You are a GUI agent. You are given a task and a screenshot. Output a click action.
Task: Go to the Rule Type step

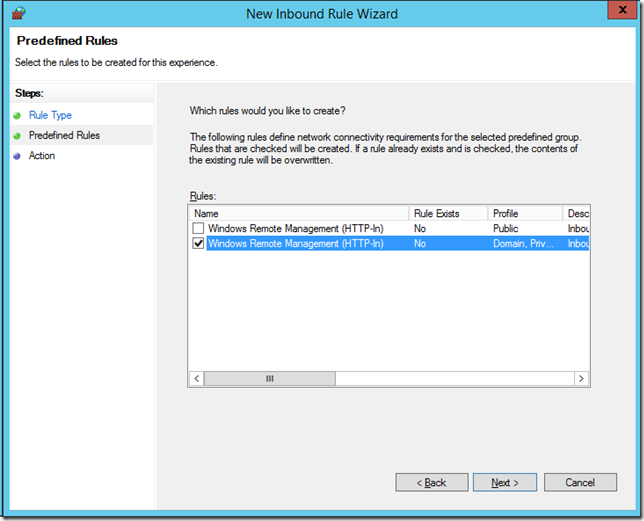(50, 116)
